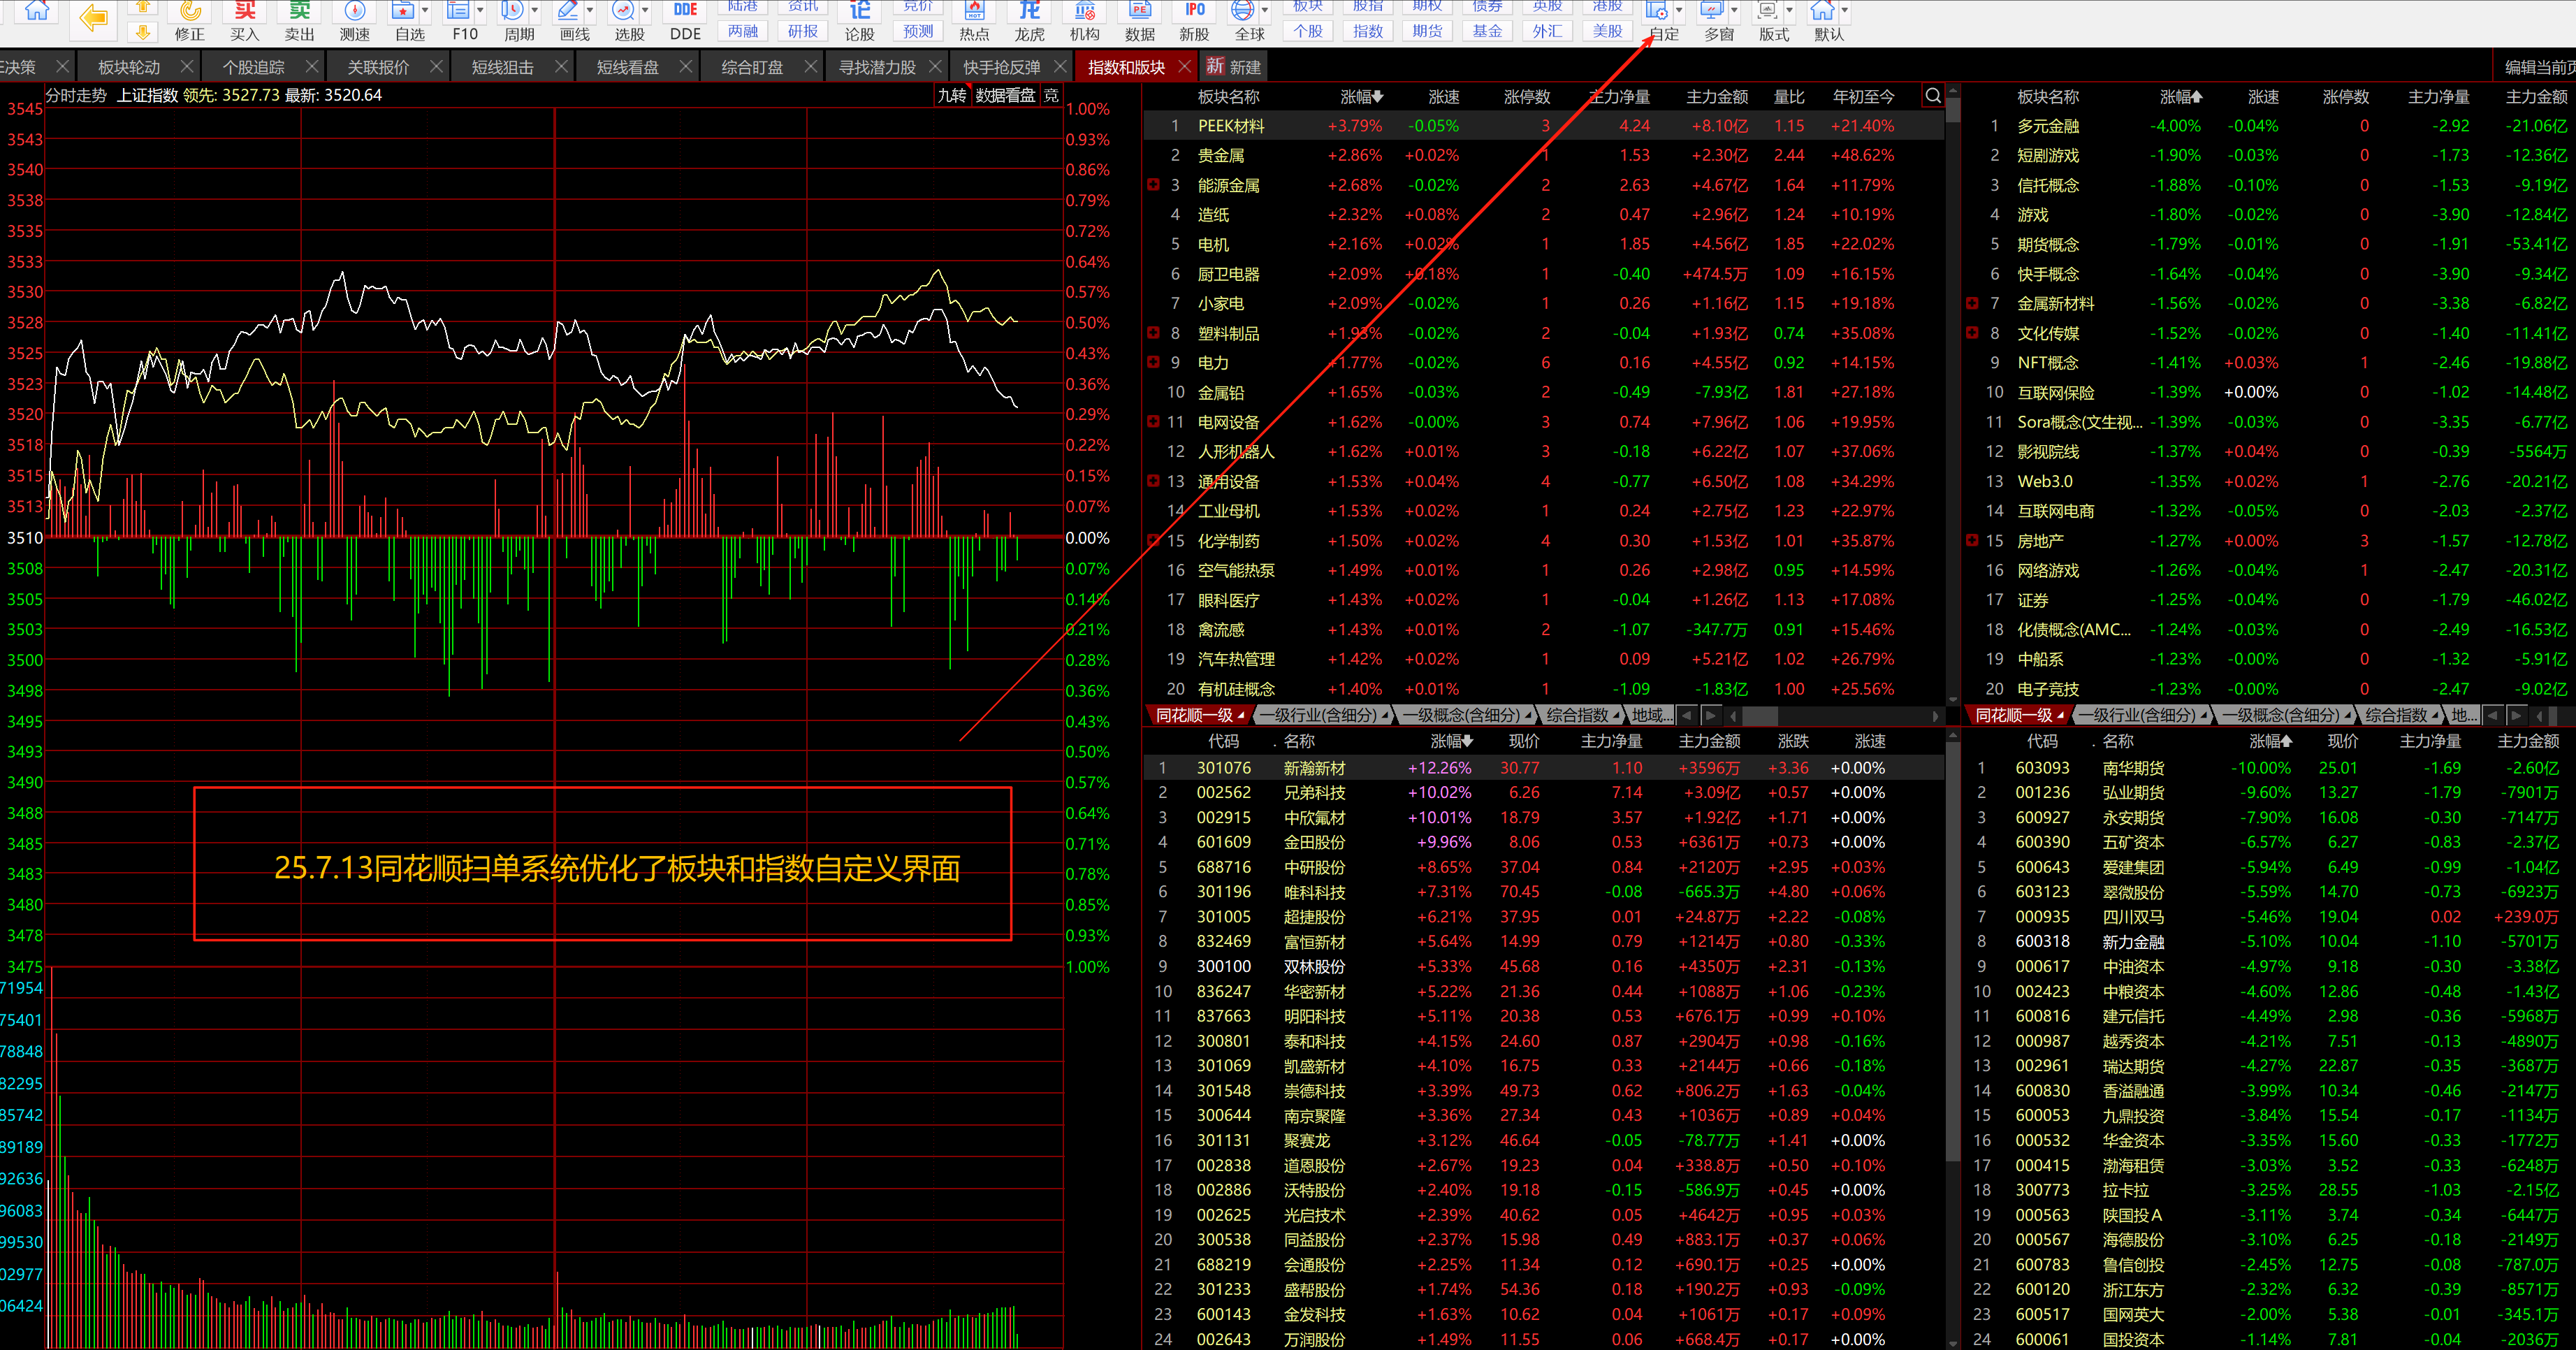The image size is (2576, 1350).
Task: Expand the 选股 dropdown arrow
Action: [x=646, y=11]
